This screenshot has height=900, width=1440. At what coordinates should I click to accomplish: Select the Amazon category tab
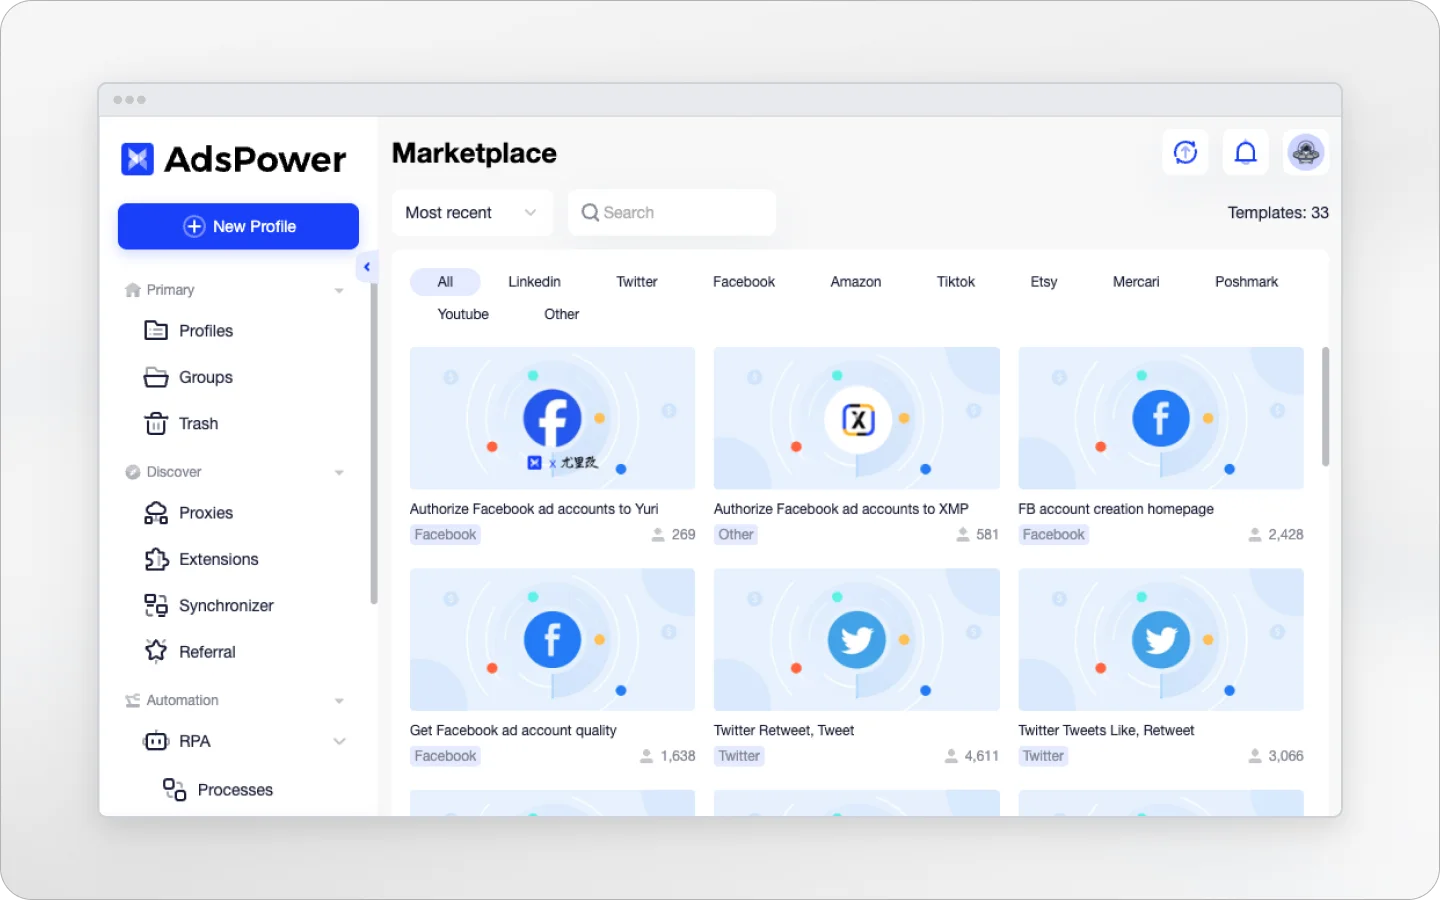click(x=856, y=282)
